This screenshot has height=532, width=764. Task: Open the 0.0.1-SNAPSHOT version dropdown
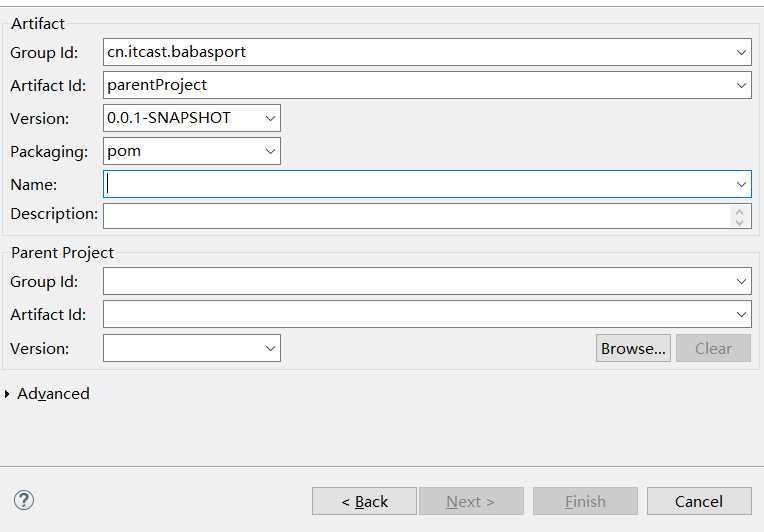270,118
